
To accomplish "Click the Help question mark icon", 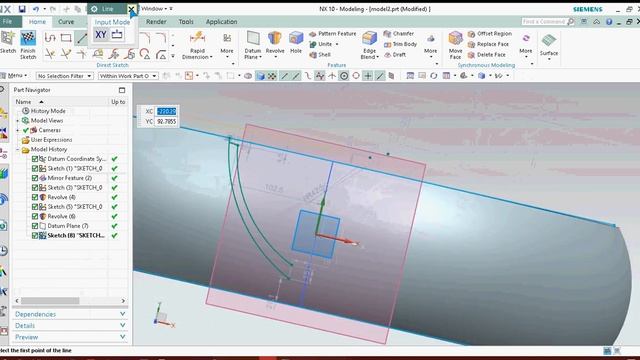I will tap(609, 22).
